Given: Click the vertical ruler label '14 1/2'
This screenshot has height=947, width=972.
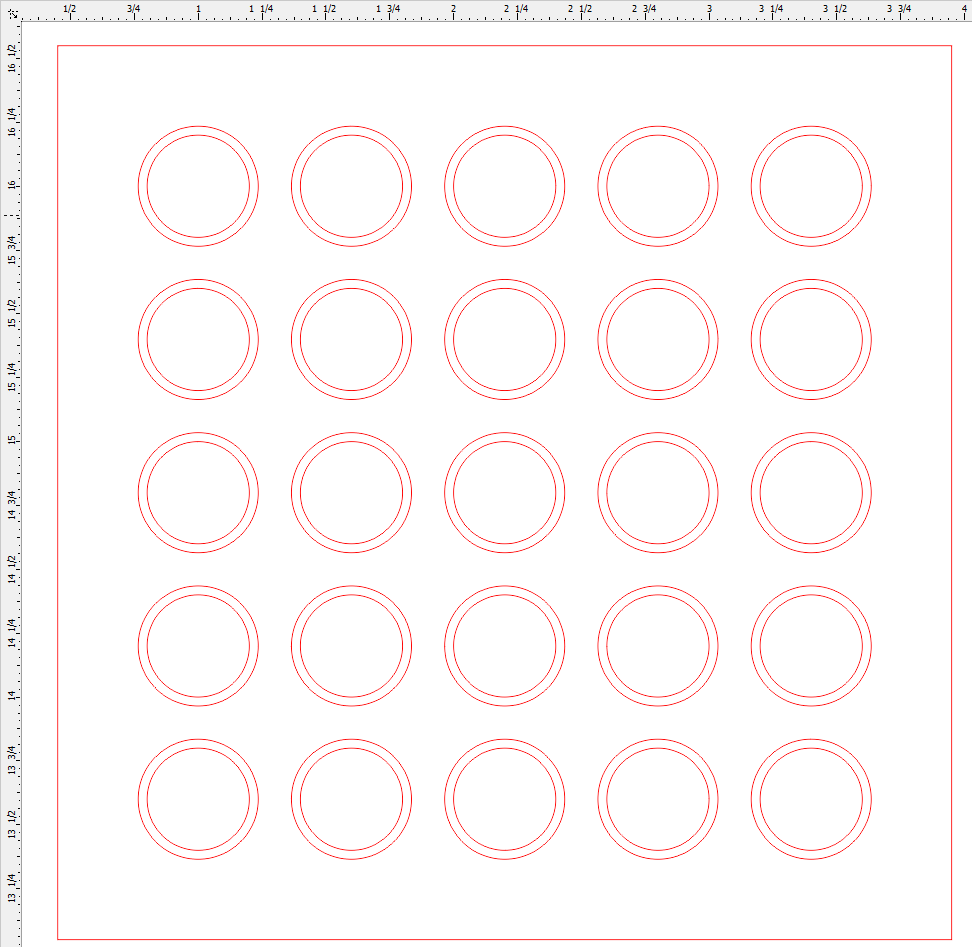Looking at the screenshot, I should tap(11, 569).
